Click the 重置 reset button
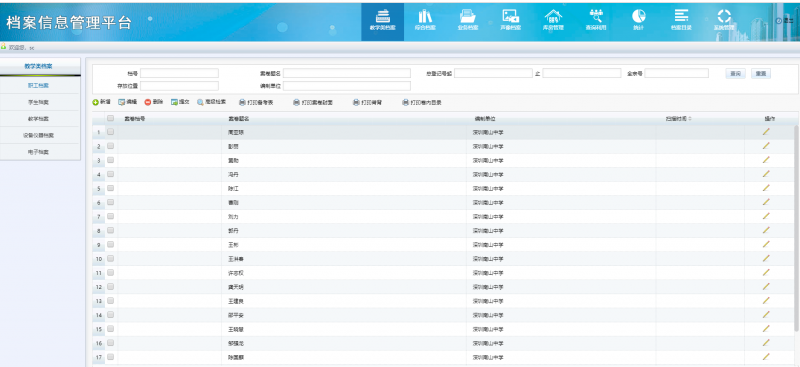The width and height of the screenshot is (800, 367). click(761, 74)
